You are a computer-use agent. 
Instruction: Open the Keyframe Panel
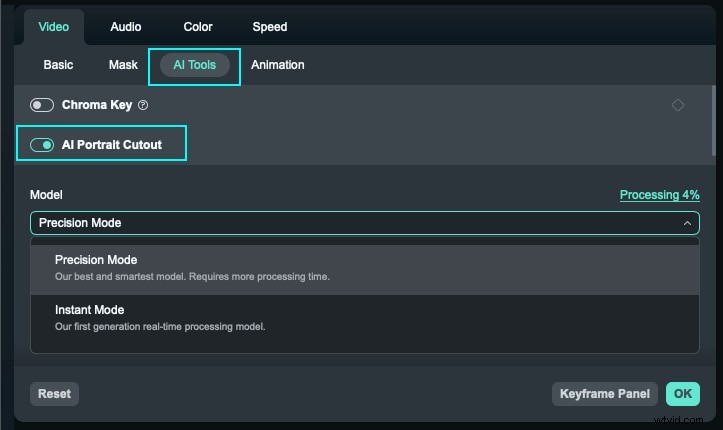(605, 394)
